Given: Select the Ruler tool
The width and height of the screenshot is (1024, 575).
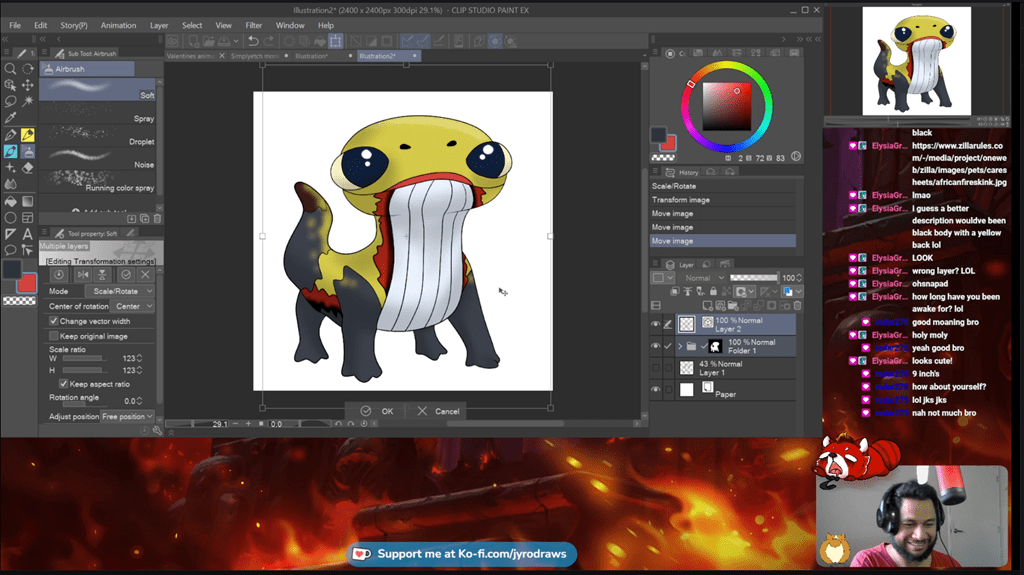Looking at the screenshot, I should (x=10, y=234).
